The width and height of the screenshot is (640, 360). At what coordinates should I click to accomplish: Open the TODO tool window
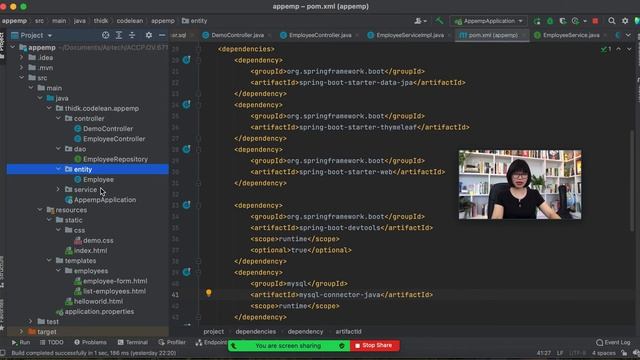coord(51,342)
